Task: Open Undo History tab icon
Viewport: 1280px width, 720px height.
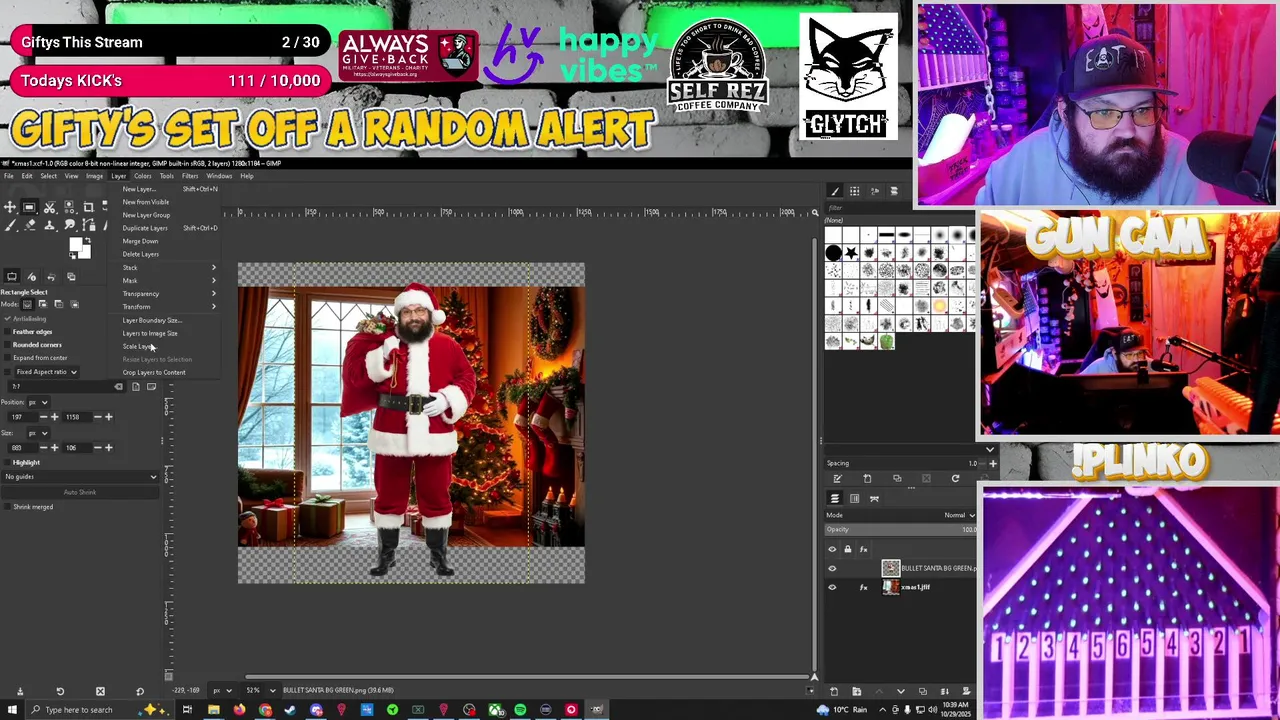Action: (x=51, y=277)
